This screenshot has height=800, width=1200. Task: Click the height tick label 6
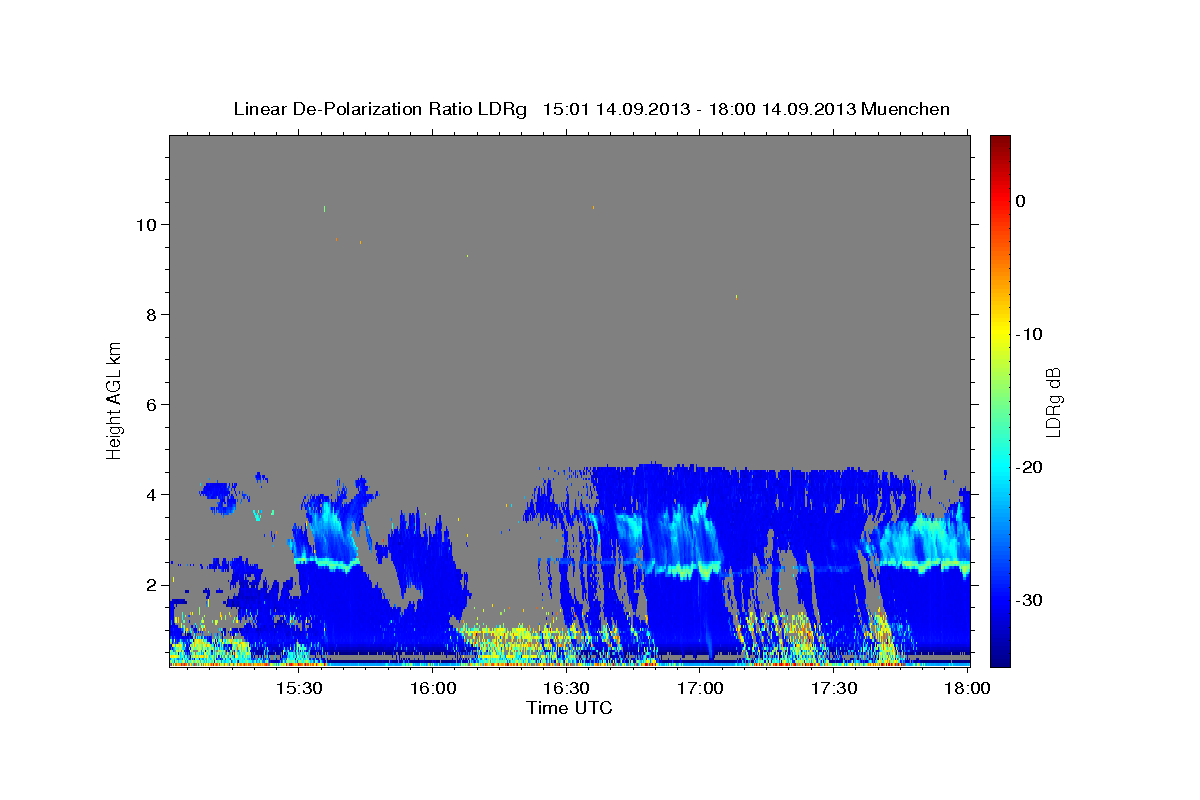(x=153, y=404)
